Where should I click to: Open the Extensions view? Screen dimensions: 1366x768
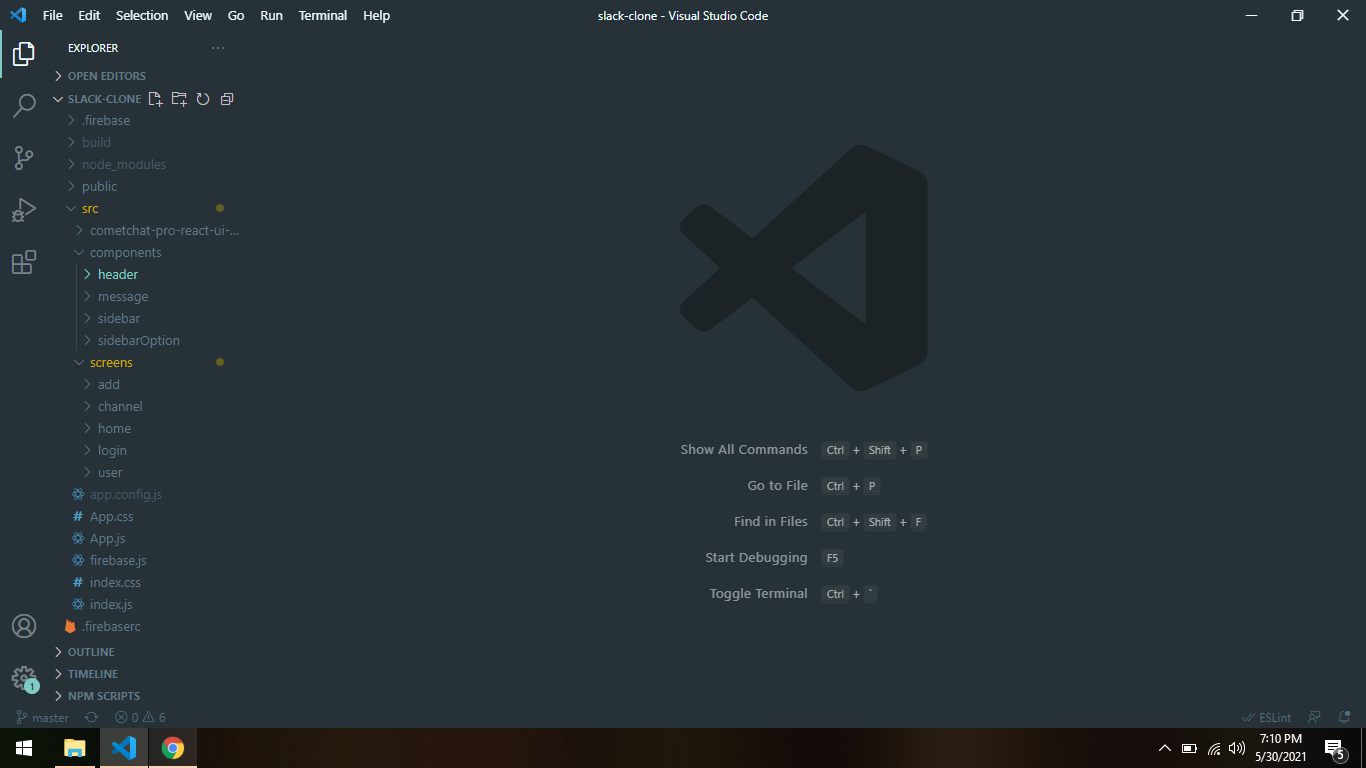coord(24,262)
